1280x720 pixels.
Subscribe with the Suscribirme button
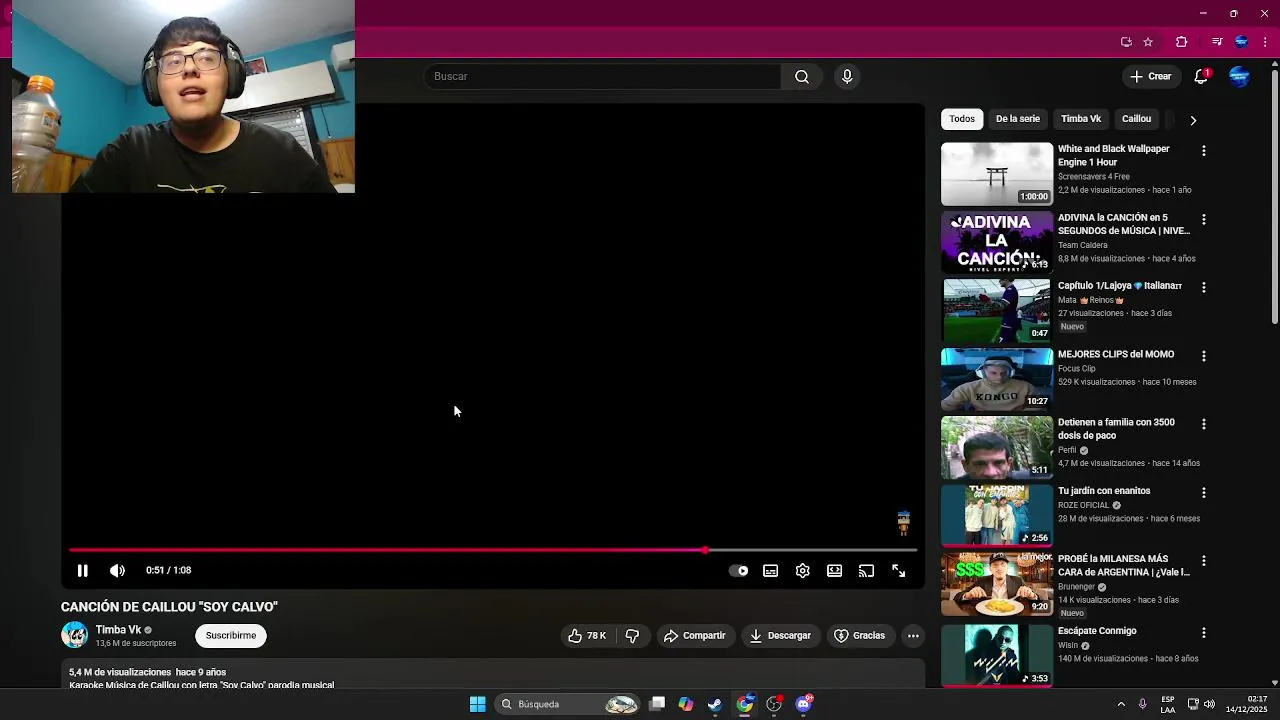231,635
